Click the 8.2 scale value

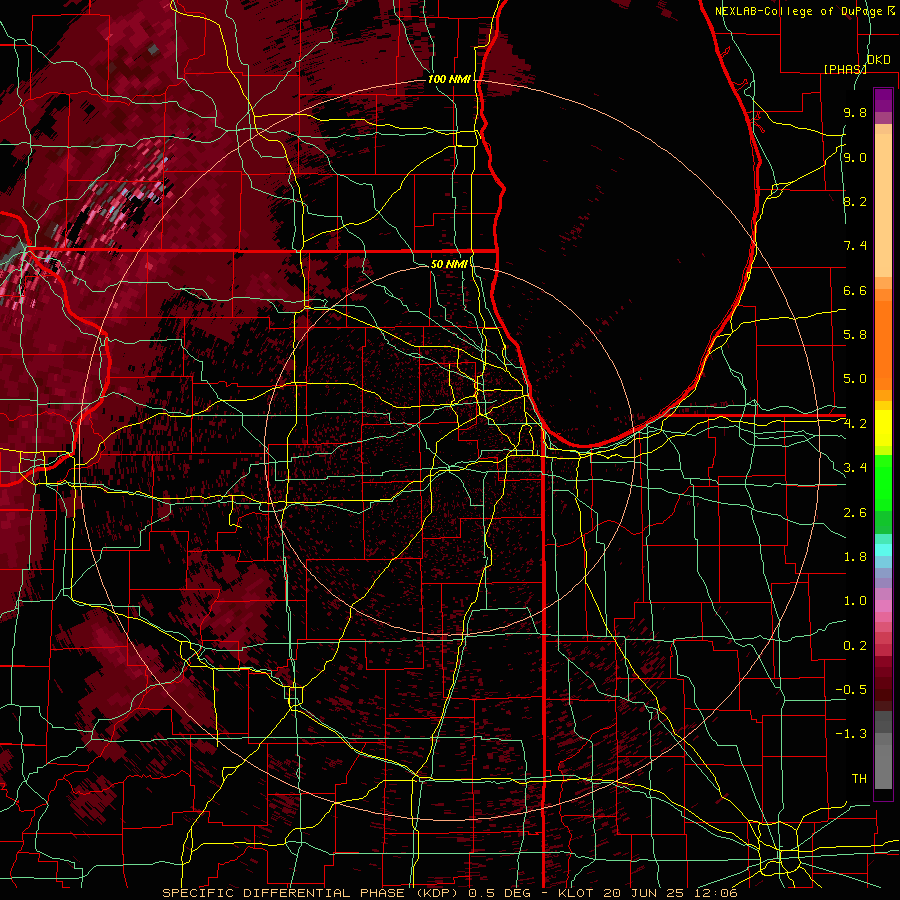tap(855, 201)
